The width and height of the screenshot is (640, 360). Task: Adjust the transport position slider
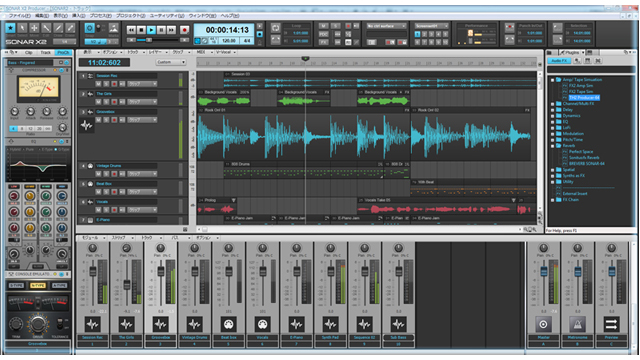[x=149, y=40]
